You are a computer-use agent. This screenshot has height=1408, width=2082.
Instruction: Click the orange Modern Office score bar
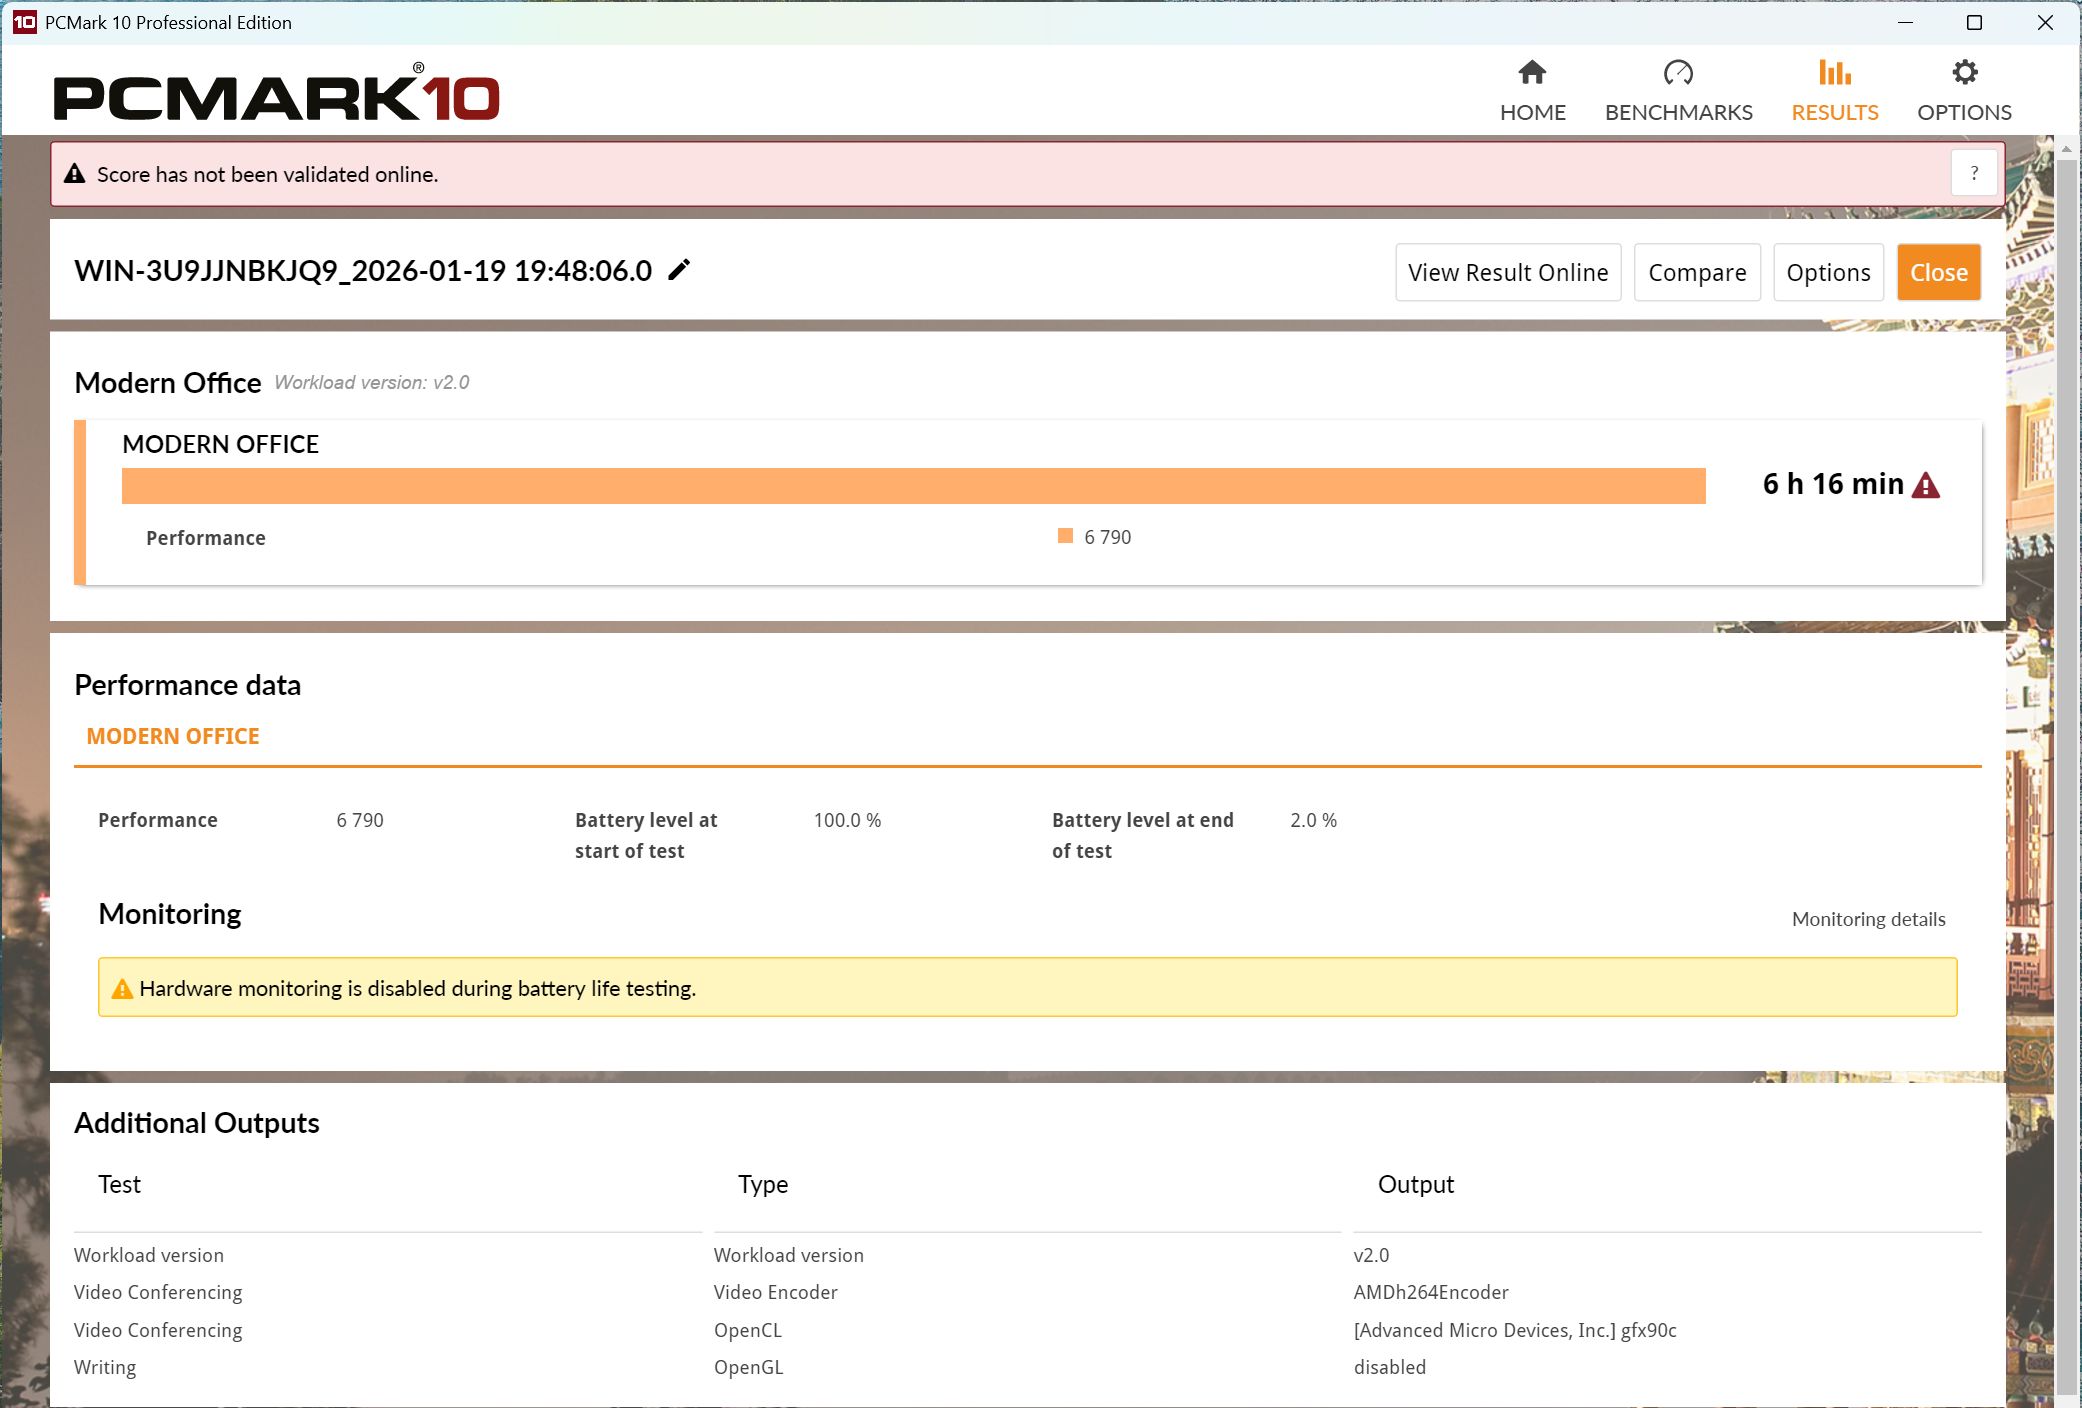(x=913, y=486)
